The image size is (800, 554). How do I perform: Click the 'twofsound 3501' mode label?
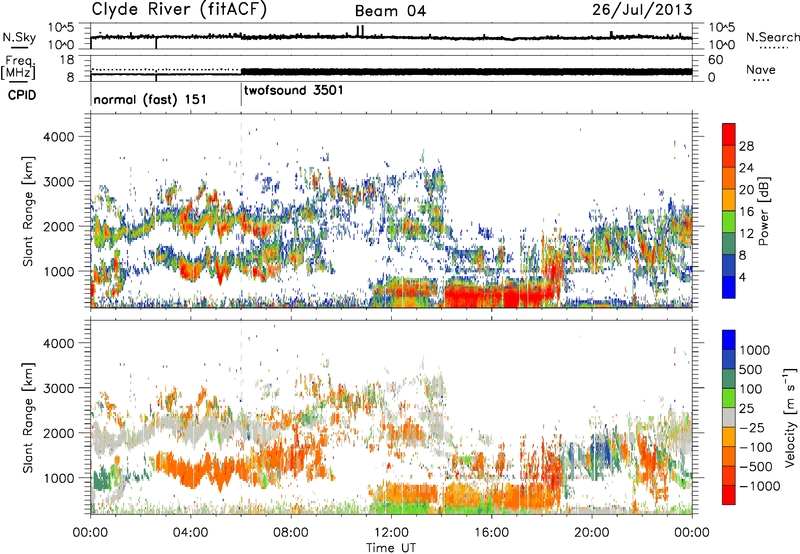[x=294, y=91]
